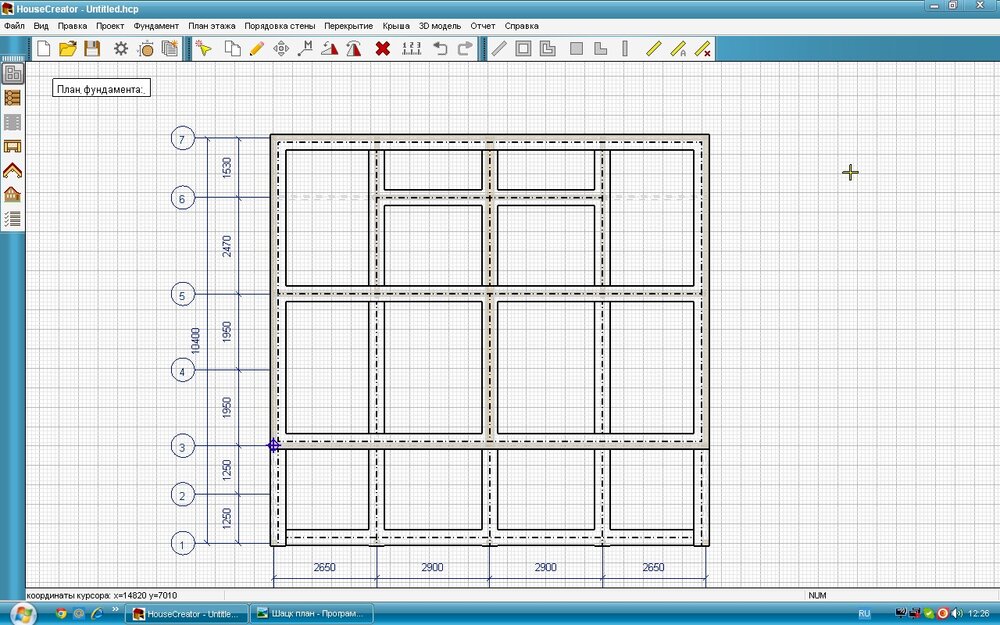The image size is (1000, 625).
Task: Redo the action with the right arrow
Action: pos(465,48)
